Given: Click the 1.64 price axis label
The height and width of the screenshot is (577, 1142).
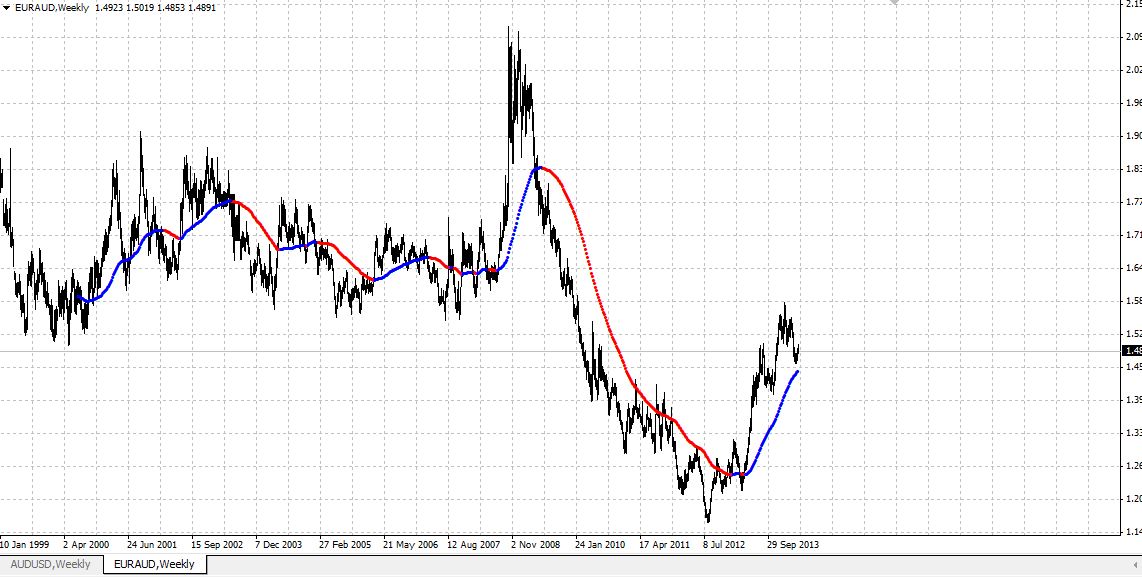Looking at the screenshot, I should [x=1133, y=267].
